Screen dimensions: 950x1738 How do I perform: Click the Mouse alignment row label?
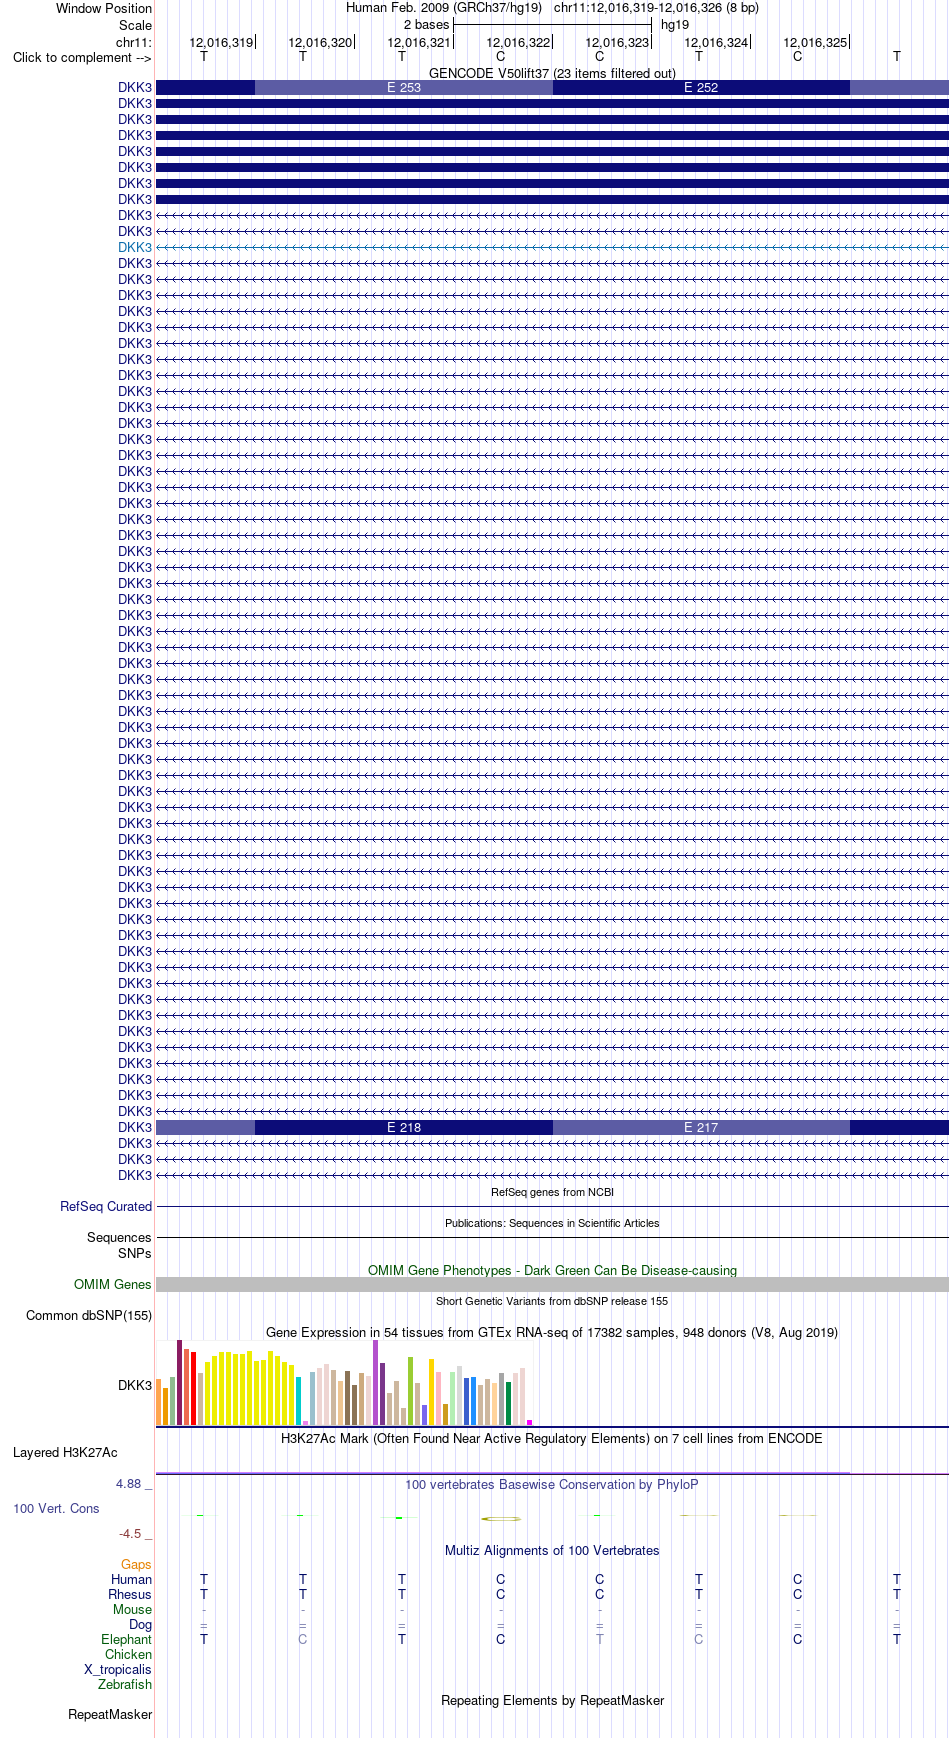point(132,1609)
